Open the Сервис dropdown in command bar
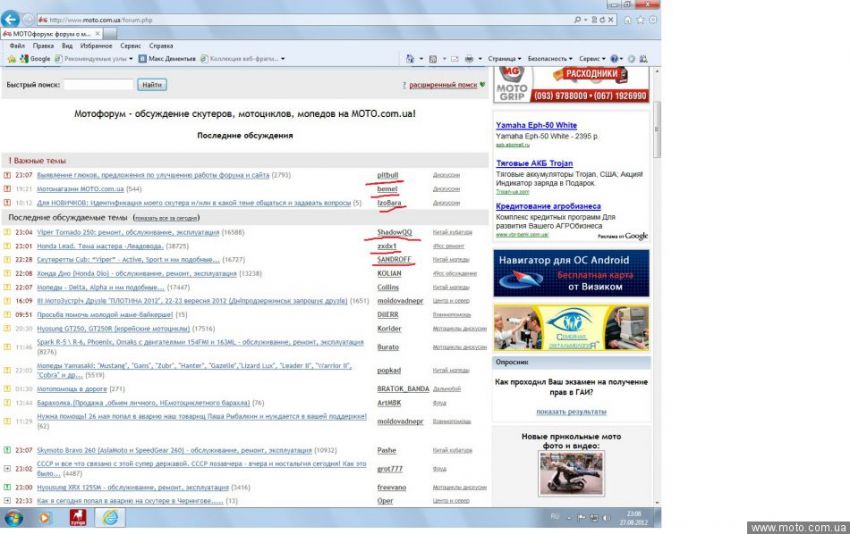850x534 pixels. click(x=592, y=59)
